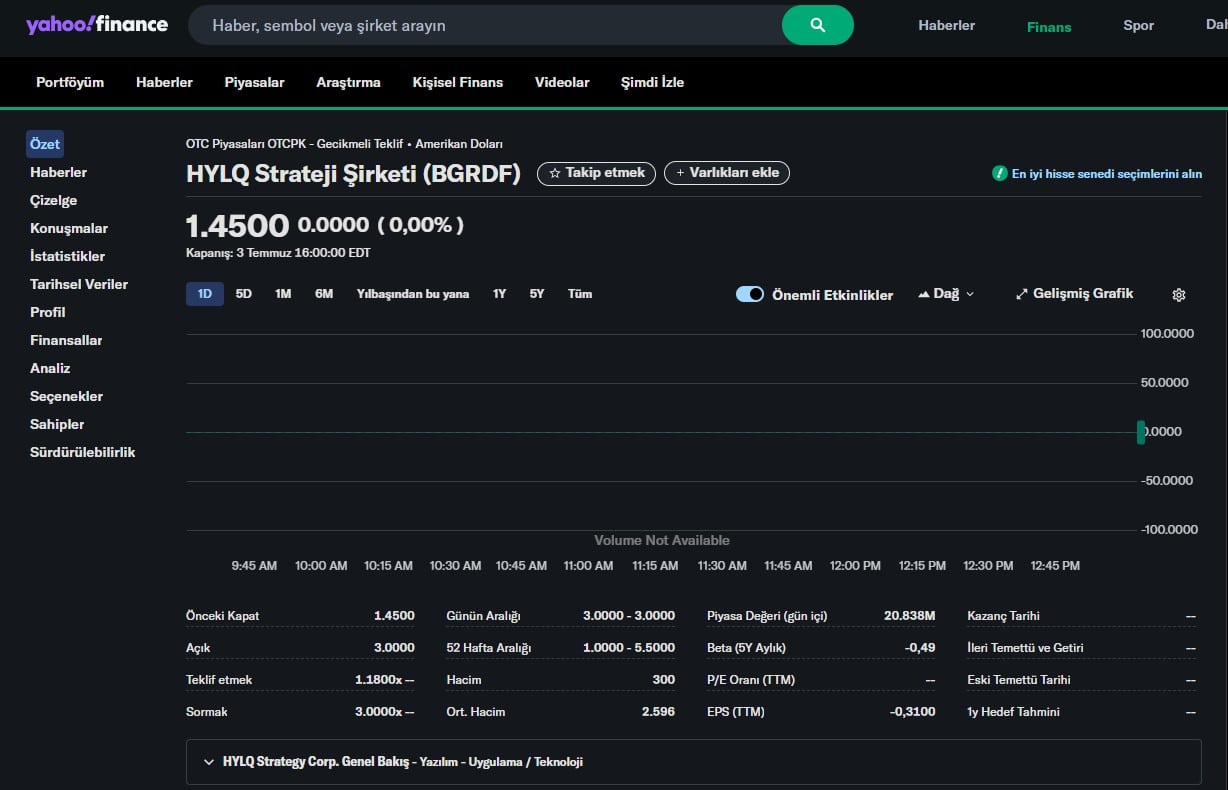Click the Varlıkları ekle button
This screenshot has width=1228, height=790.
point(727,173)
